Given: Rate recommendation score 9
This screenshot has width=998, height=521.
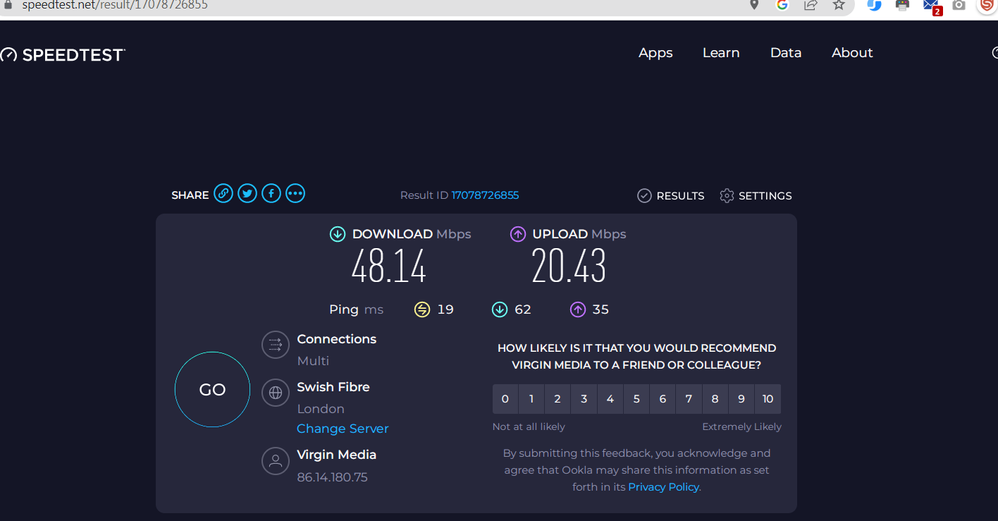Looking at the screenshot, I should [x=741, y=399].
